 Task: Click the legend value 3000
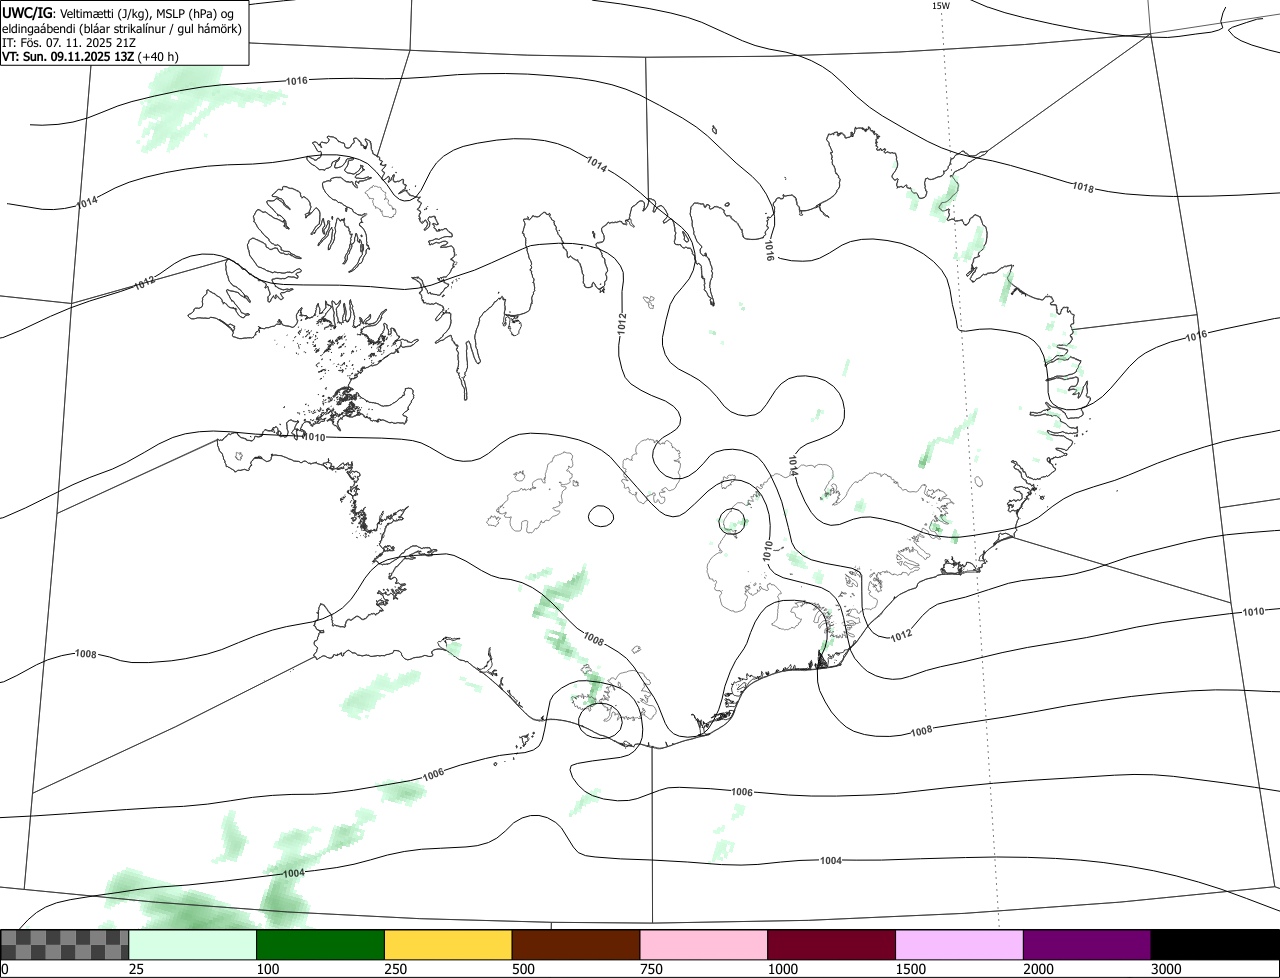tap(1167, 969)
